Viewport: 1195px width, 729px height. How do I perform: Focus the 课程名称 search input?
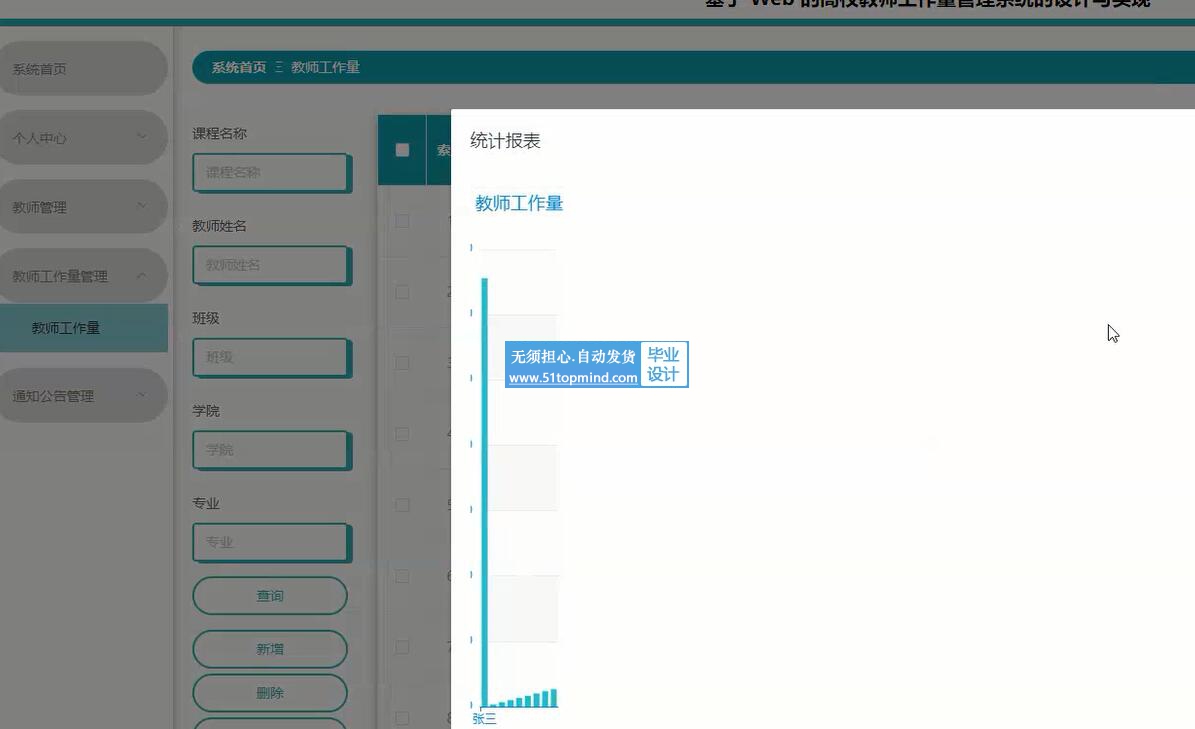pyautogui.click(x=272, y=173)
